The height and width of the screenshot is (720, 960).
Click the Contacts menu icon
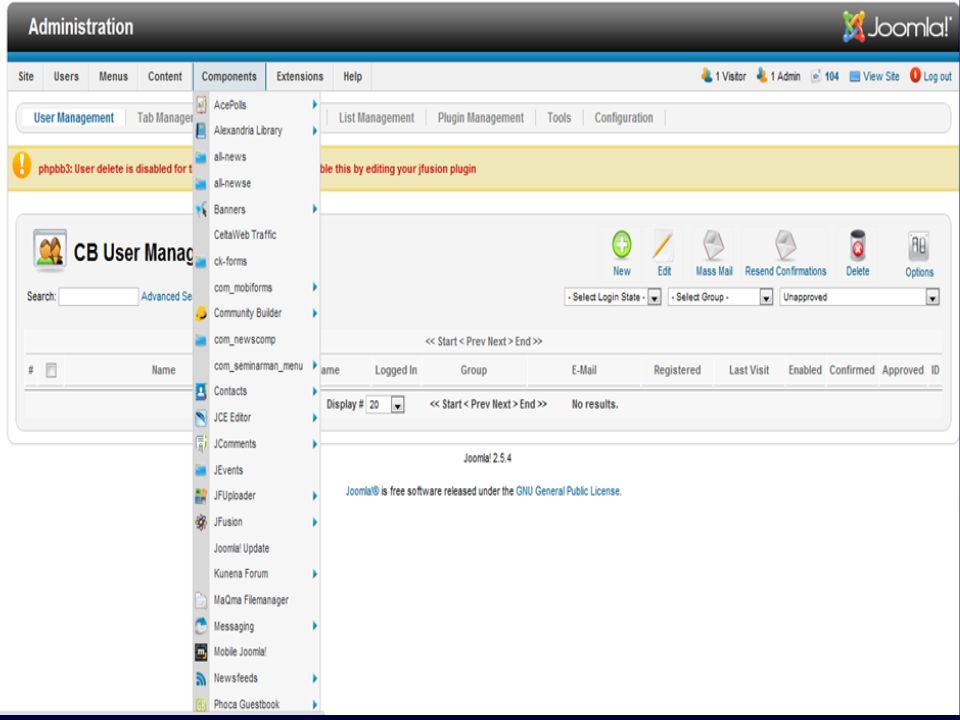(x=201, y=391)
